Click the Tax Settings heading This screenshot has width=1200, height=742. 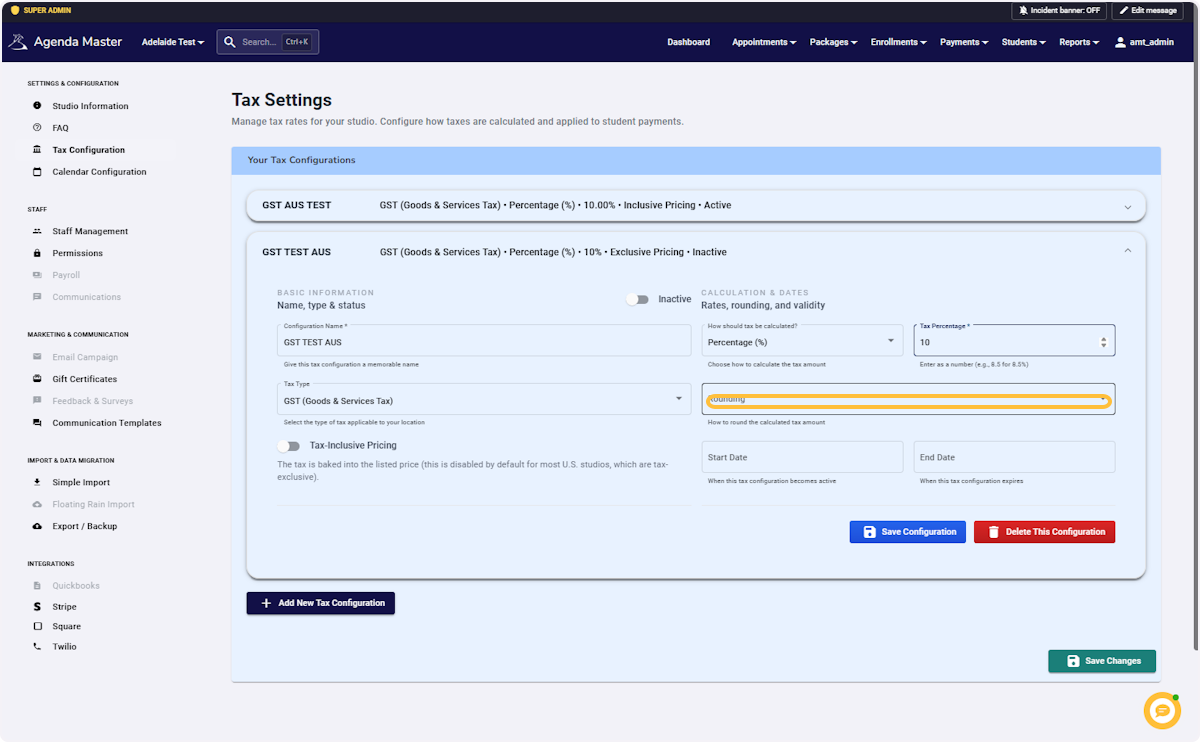tap(282, 100)
